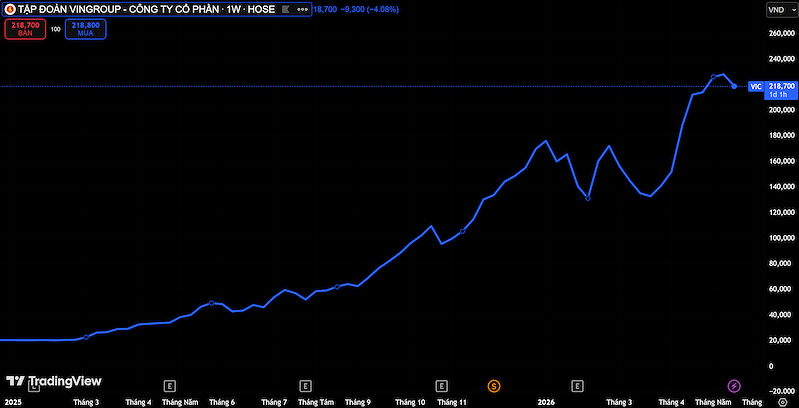The height and width of the screenshot is (408, 799).
Task: Click the Tháng Tám time axis label
Action: pos(316,402)
